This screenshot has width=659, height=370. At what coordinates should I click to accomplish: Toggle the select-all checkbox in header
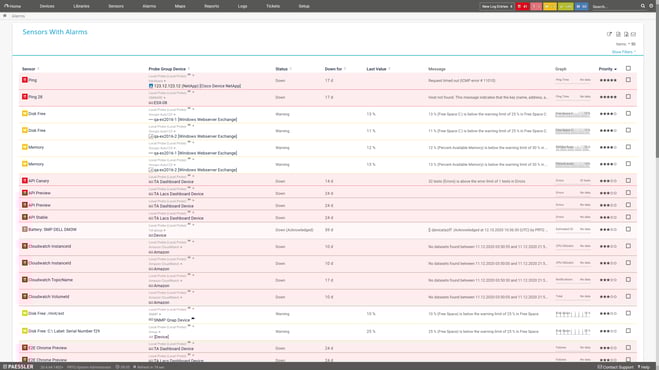628,68
